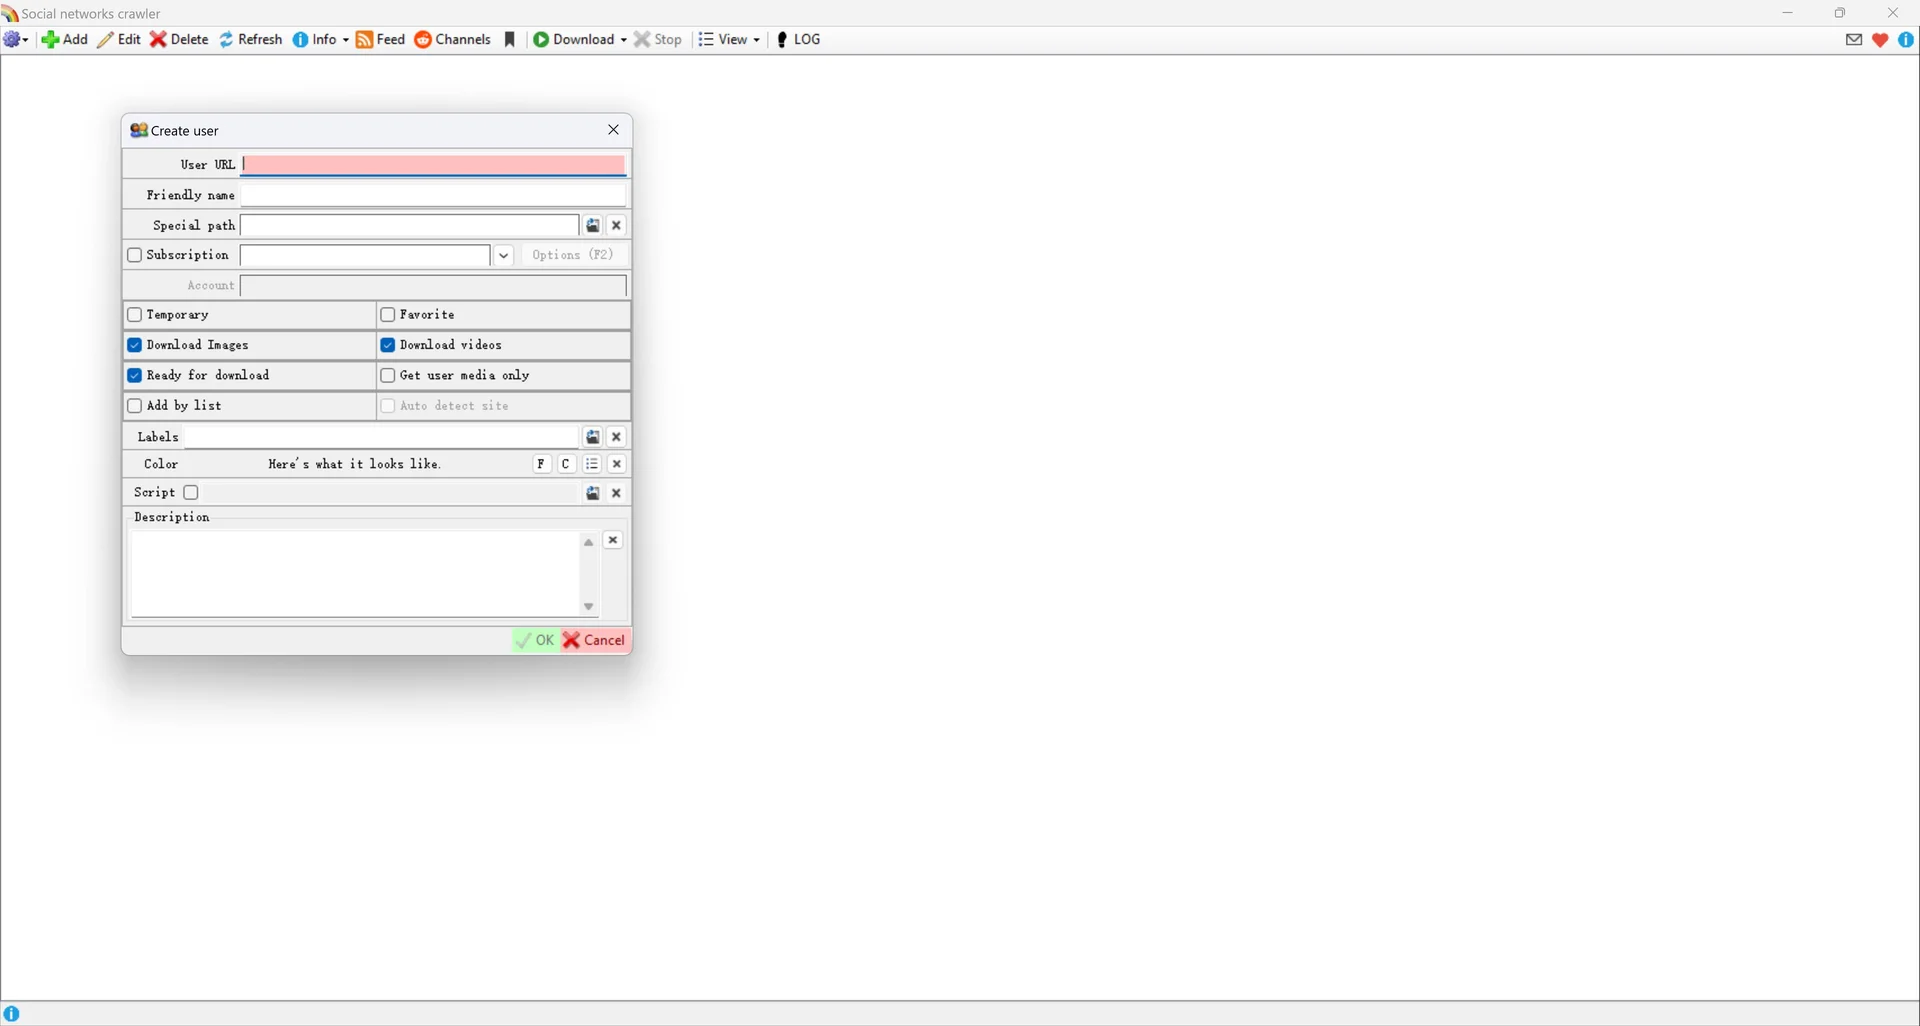Toggle the Favorite checkbox

[x=388, y=315]
